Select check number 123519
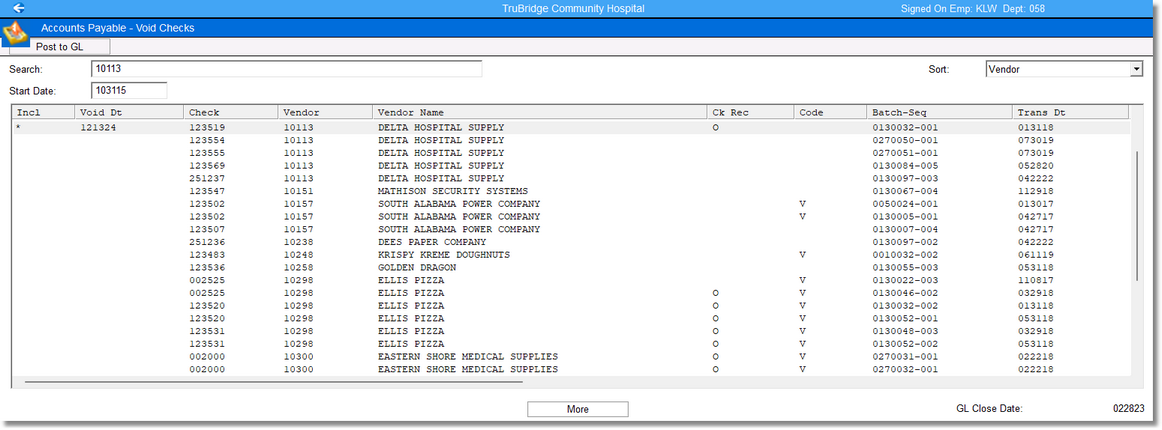 pos(205,128)
